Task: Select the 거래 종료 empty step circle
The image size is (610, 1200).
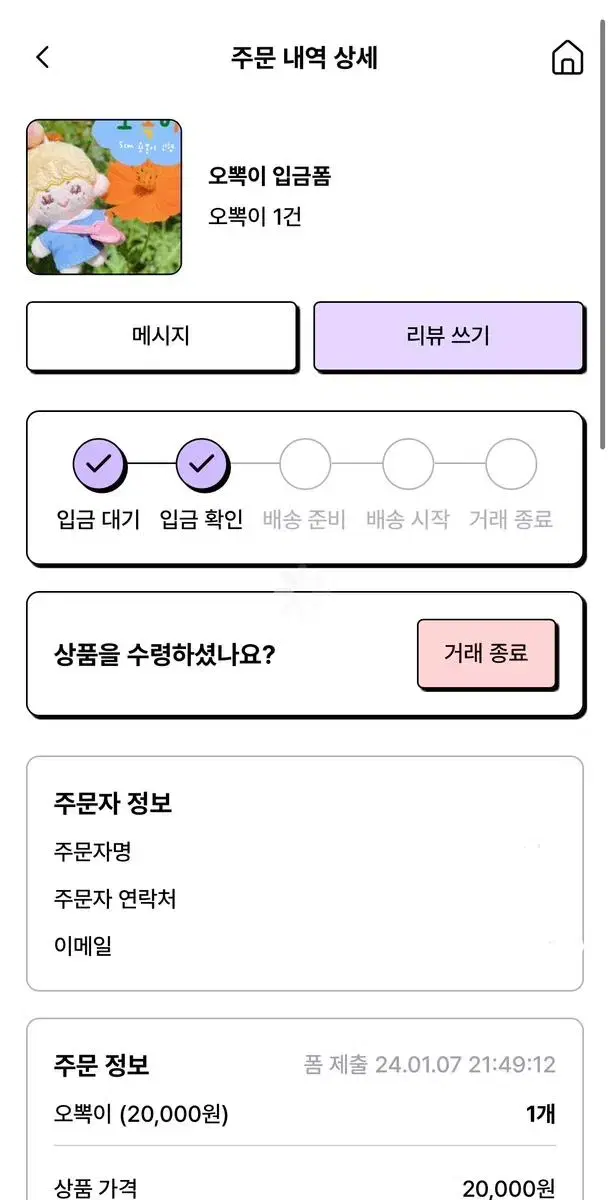Action: tap(511, 464)
